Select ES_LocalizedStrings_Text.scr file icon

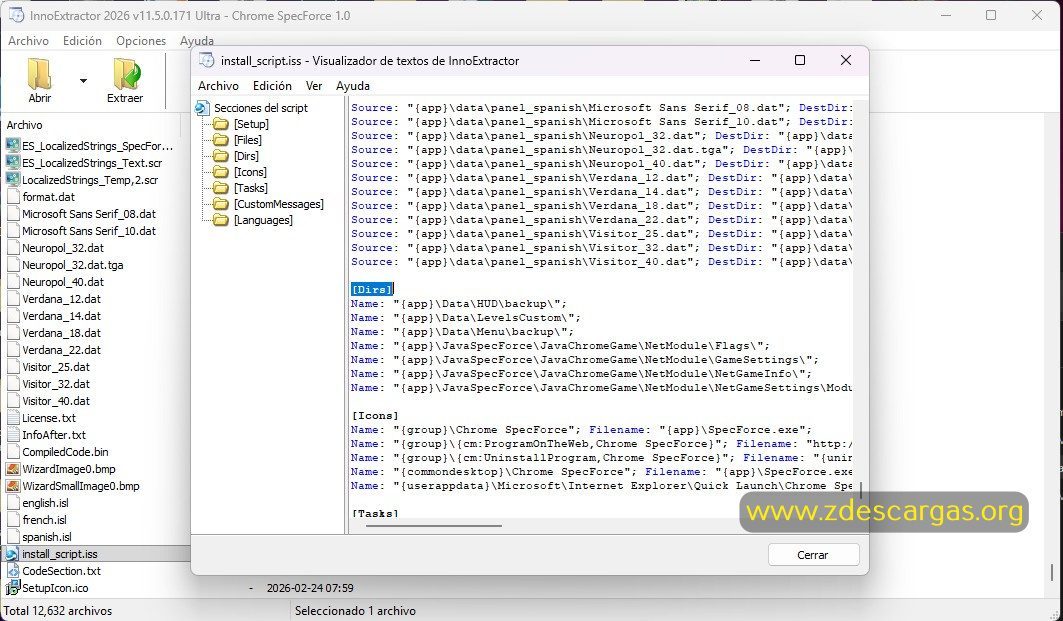click(12, 163)
